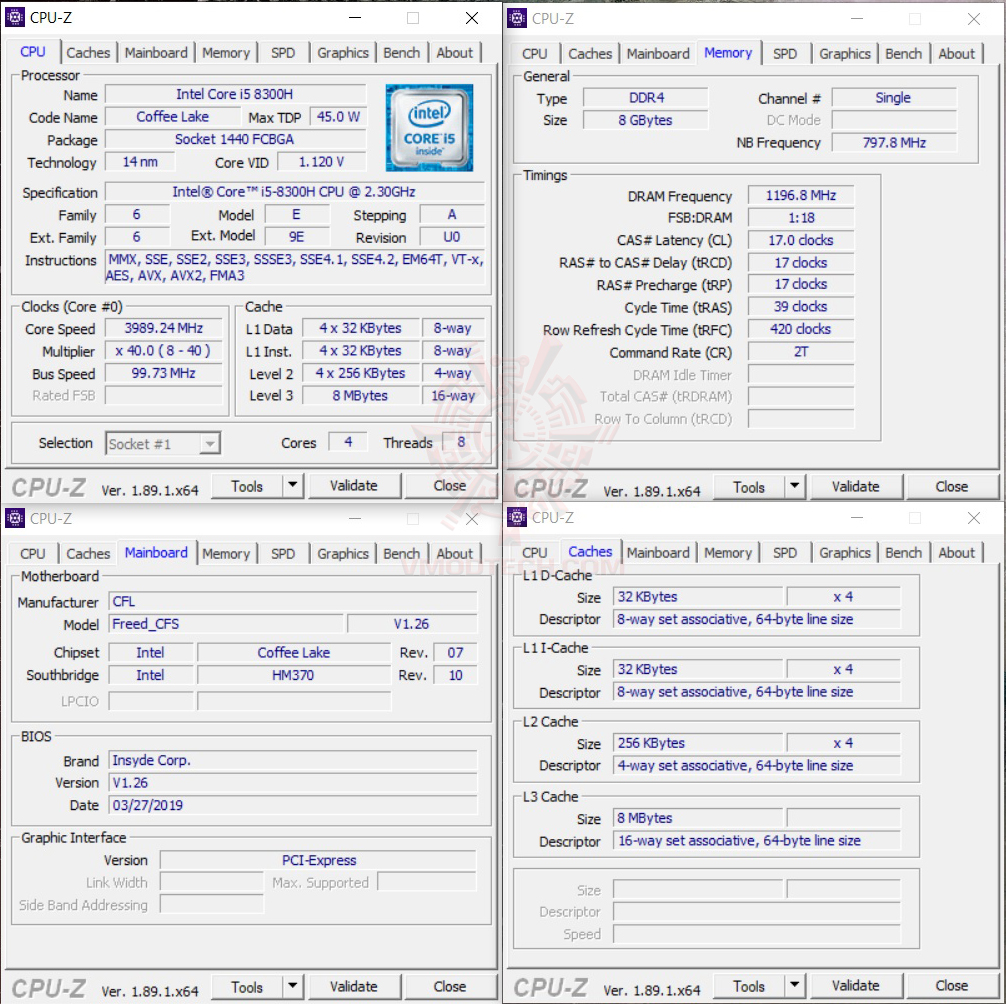Click the motherboard Model field Freed_CFS

pos(226,624)
